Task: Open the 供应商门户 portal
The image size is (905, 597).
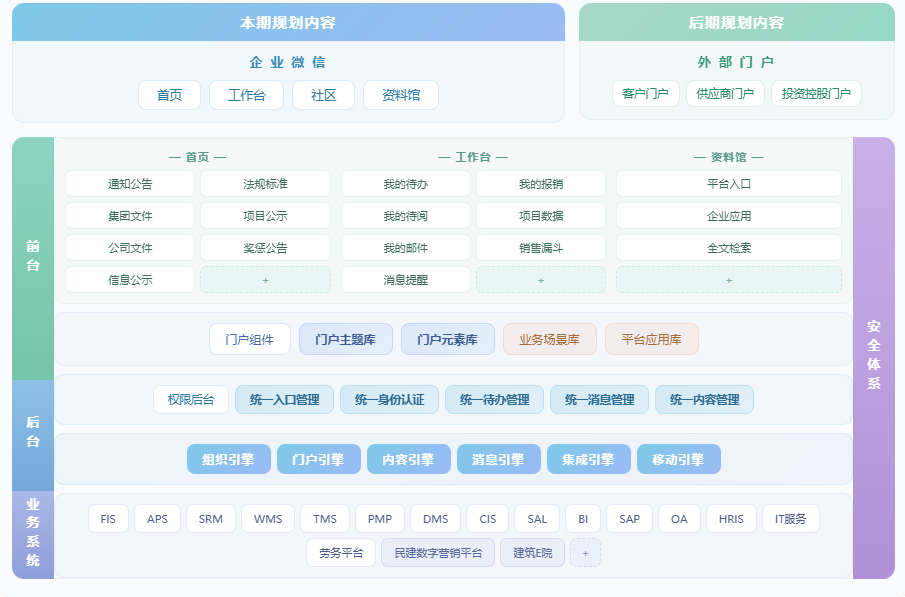Action: point(726,94)
